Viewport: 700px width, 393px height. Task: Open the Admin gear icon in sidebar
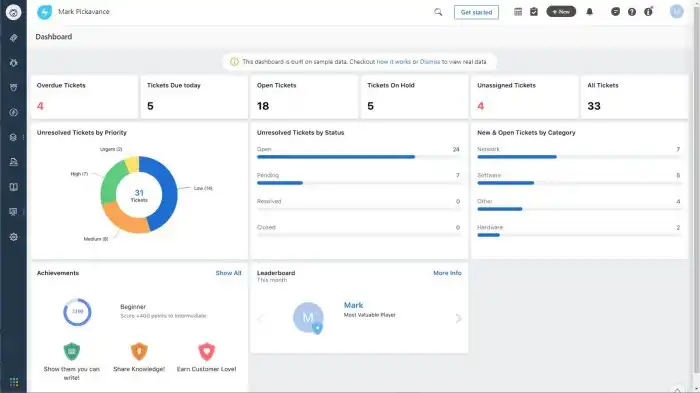pos(13,237)
